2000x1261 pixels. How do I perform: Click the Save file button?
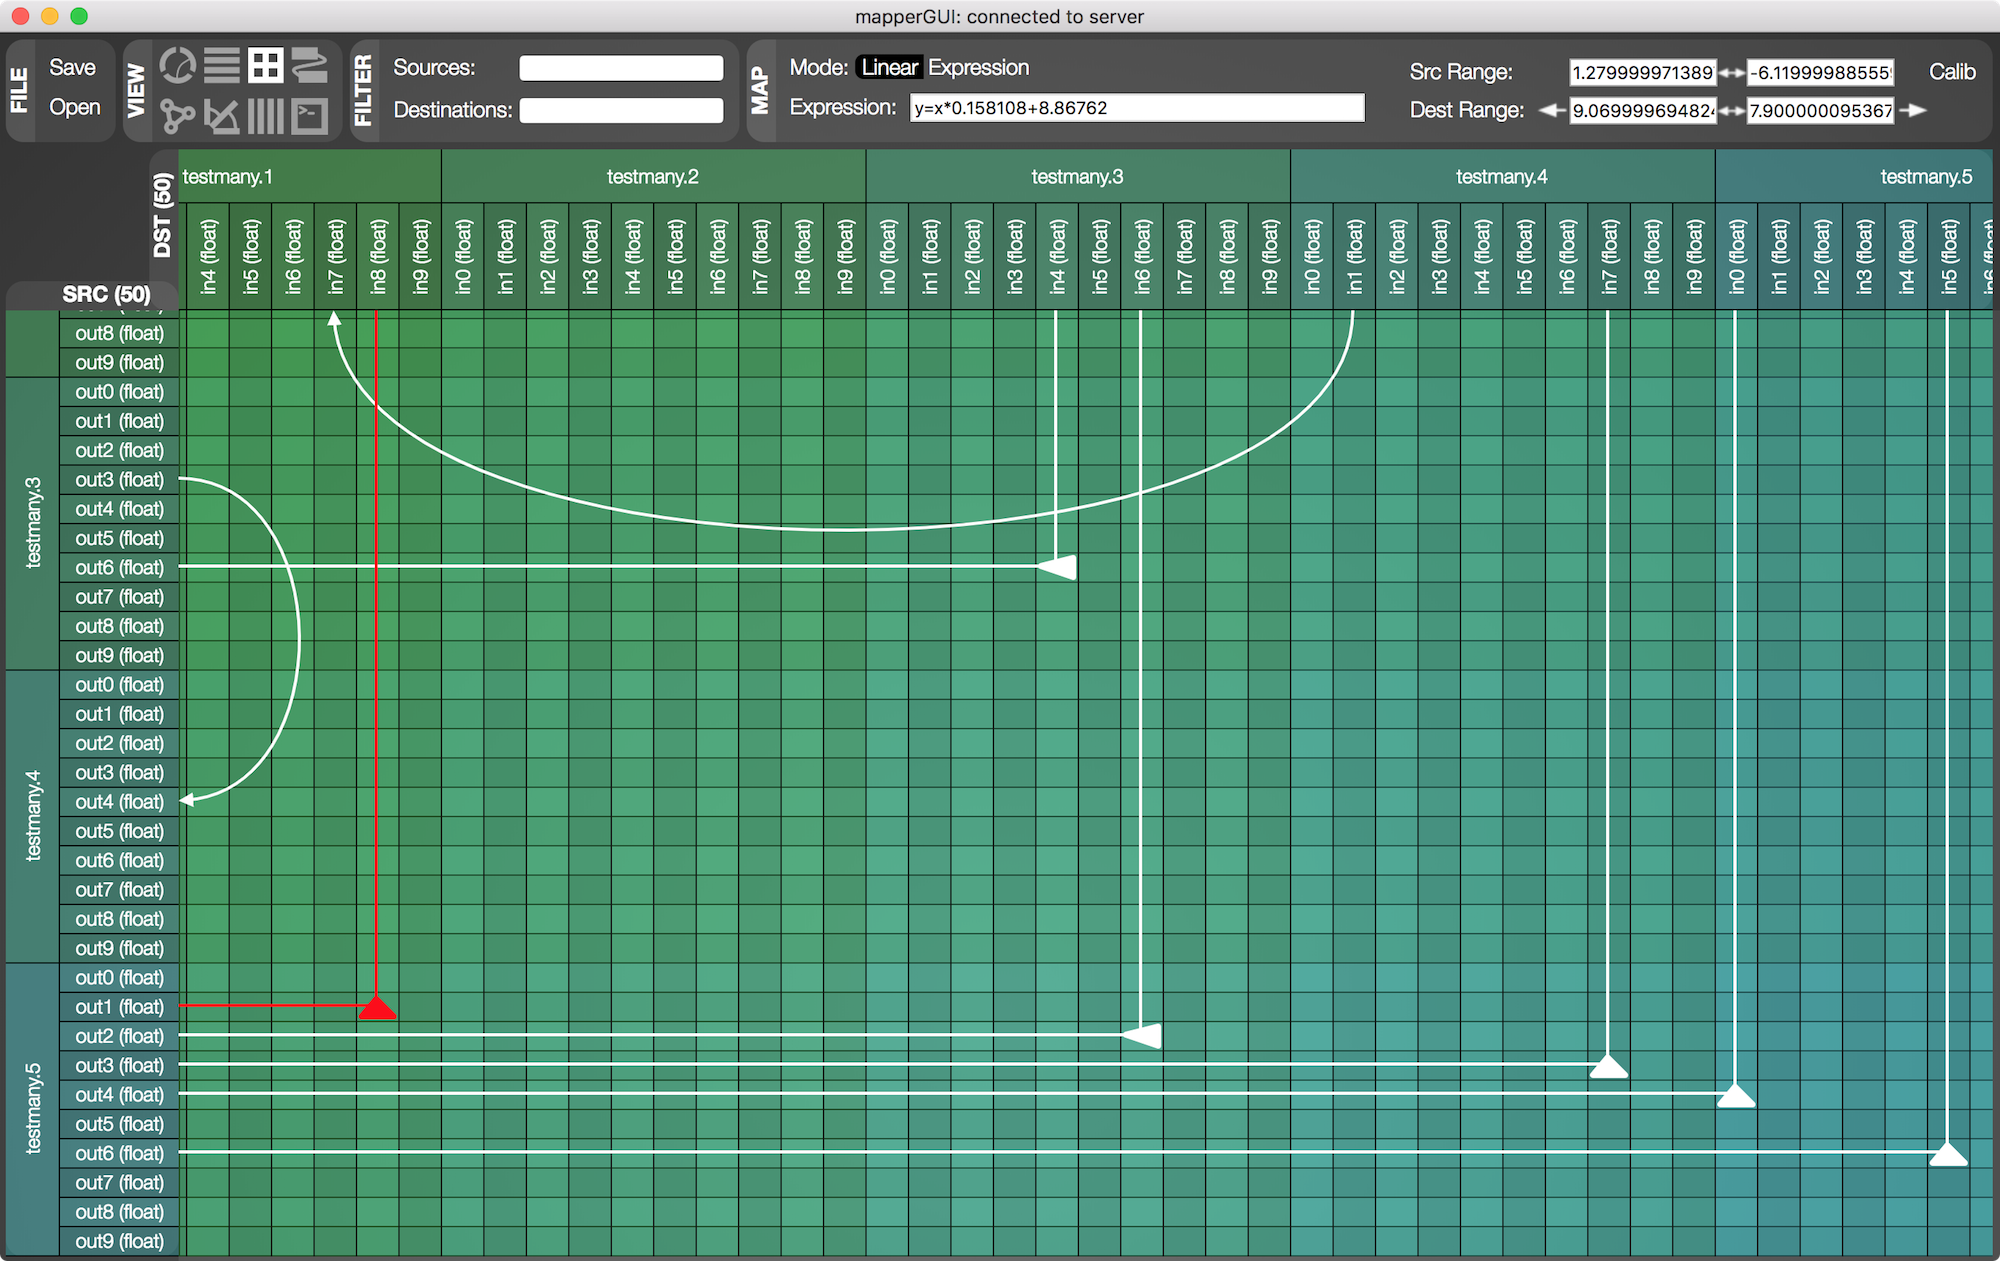[72, 67]
